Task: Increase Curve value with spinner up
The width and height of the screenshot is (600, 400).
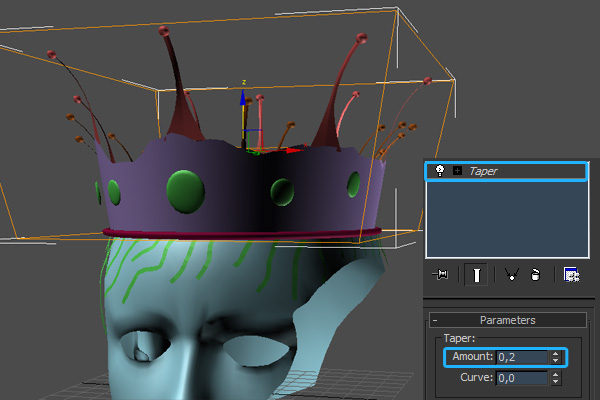Action: click(x=555, y=374)
